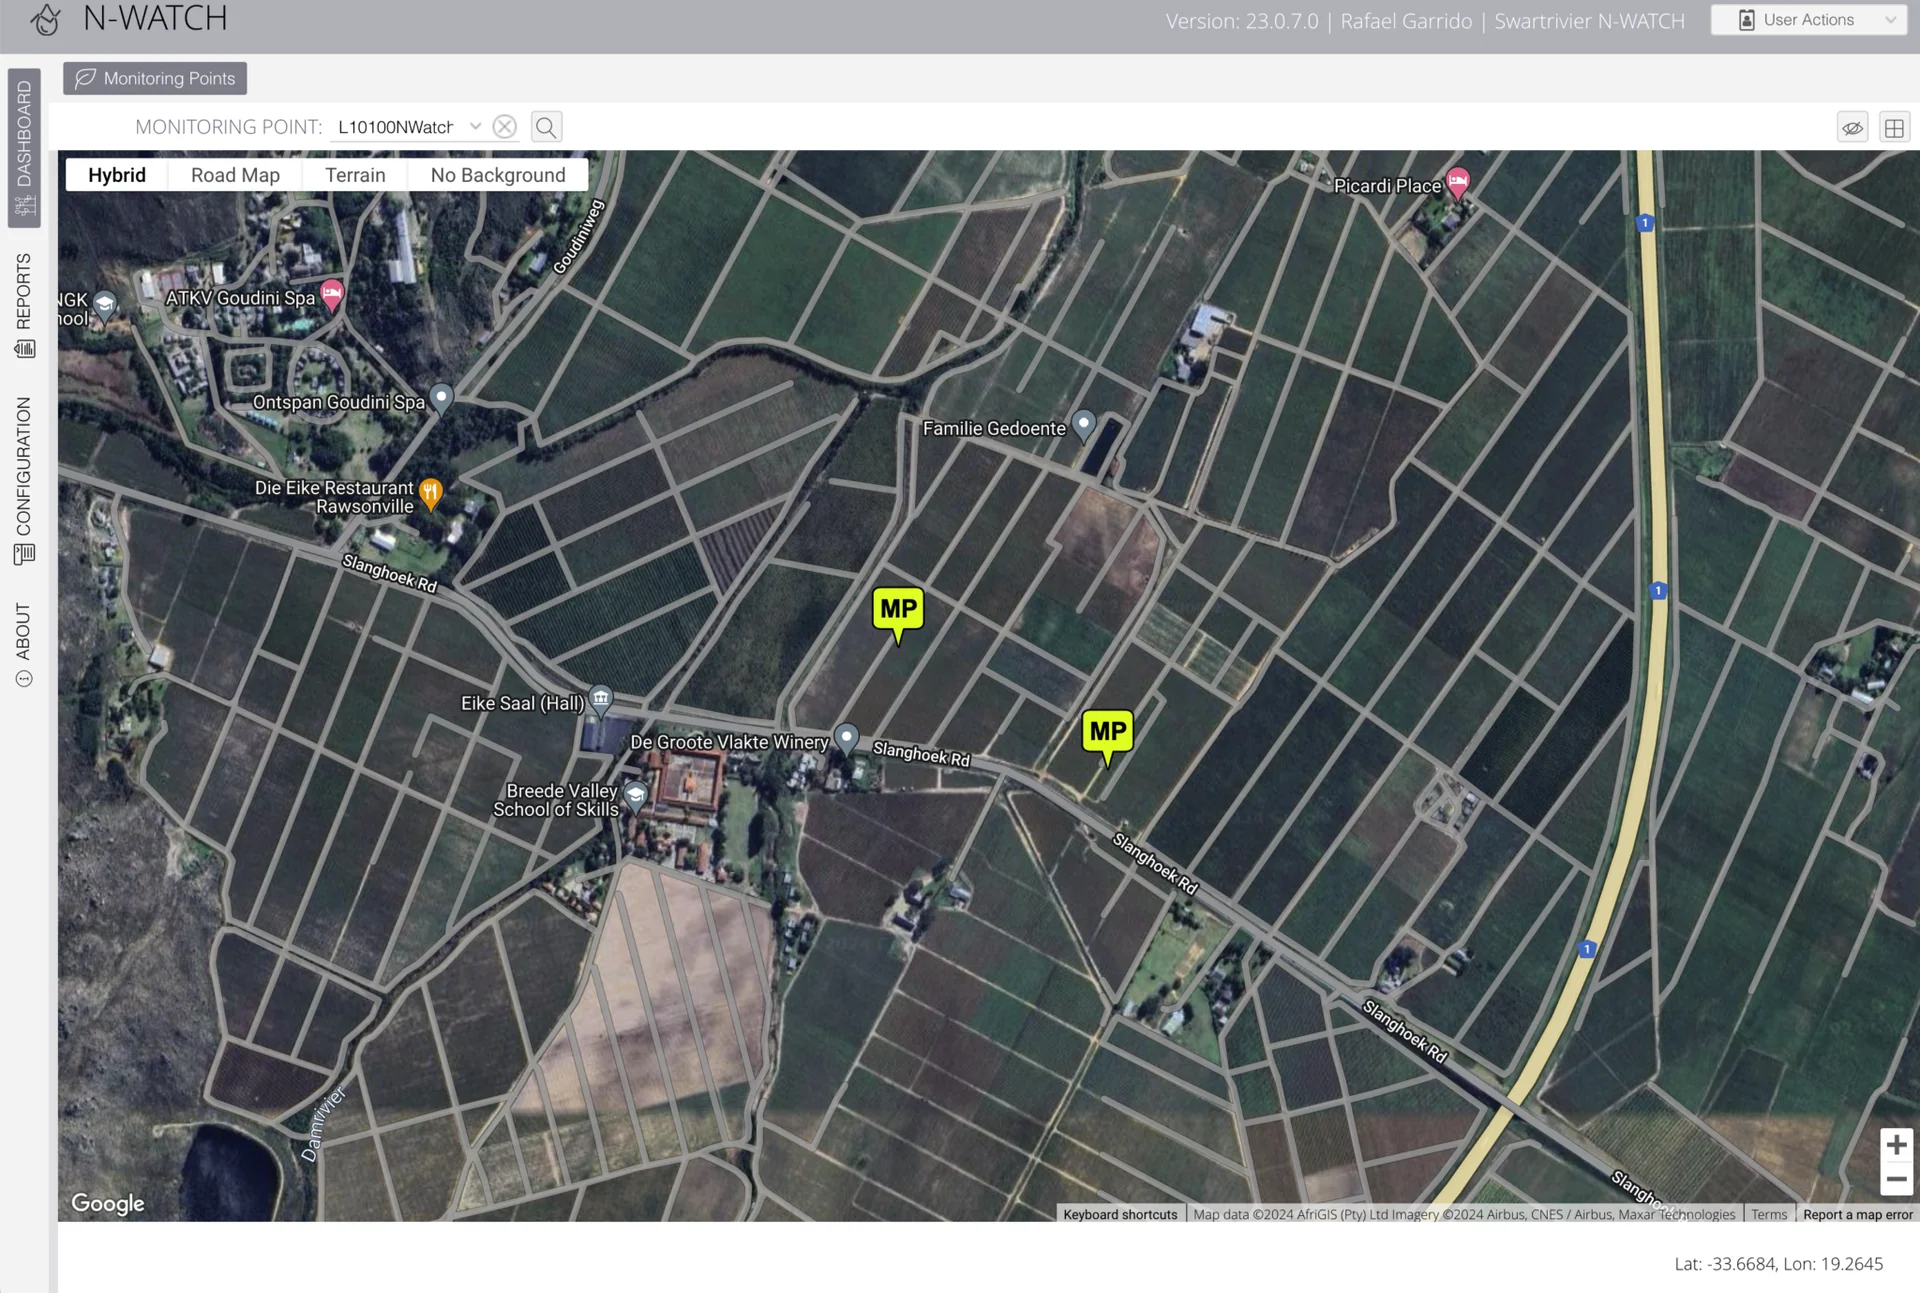
Task: Click the Damrivier river label
Action: (x=322, y=1124)
